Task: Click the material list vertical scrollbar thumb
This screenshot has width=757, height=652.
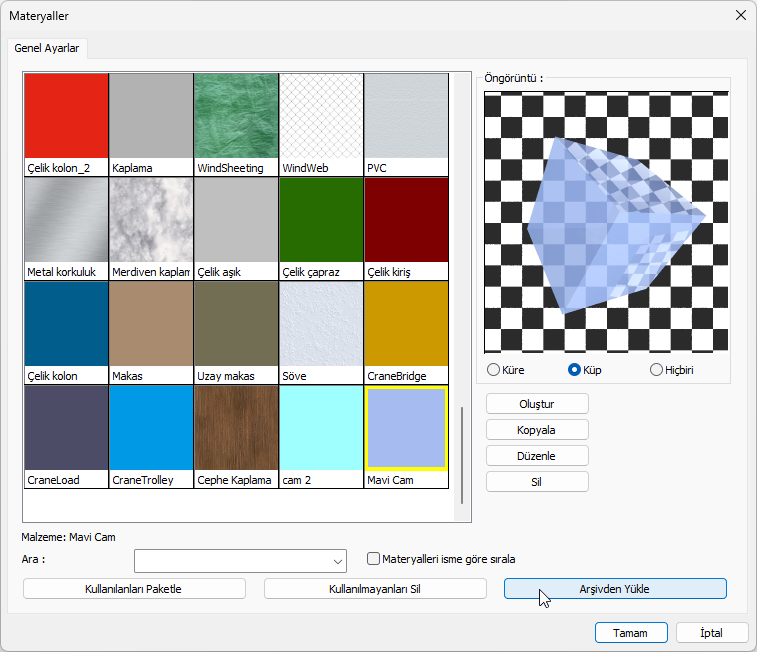Action: [x=461, y=455]
